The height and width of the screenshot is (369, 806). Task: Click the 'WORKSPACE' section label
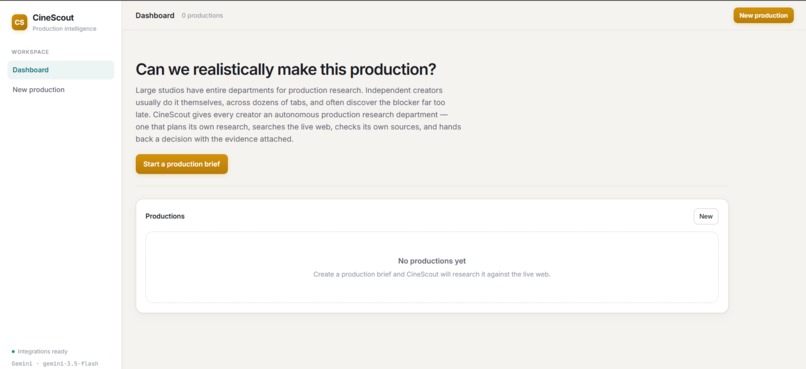(x=30, y=52)
